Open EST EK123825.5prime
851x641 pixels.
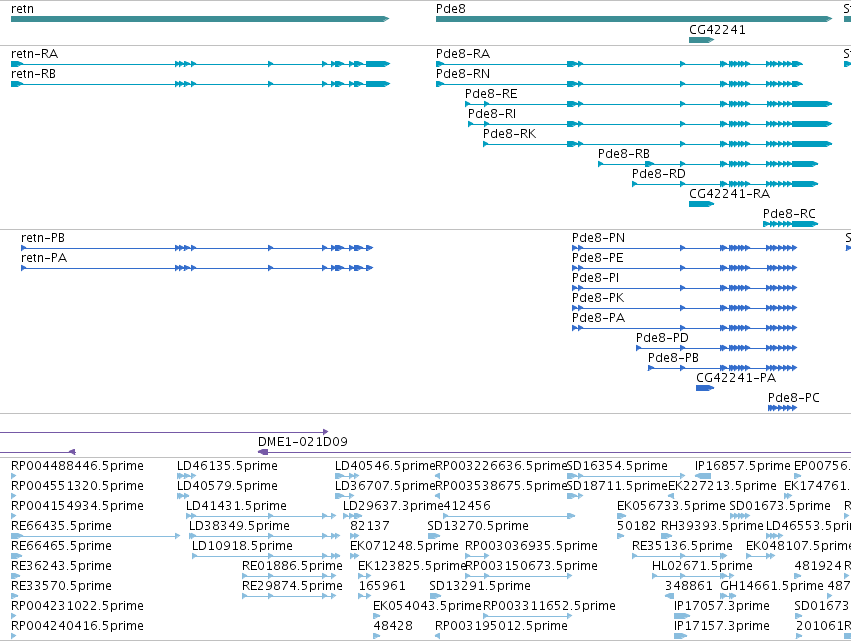pyautogui.click(x=412, y=566)
